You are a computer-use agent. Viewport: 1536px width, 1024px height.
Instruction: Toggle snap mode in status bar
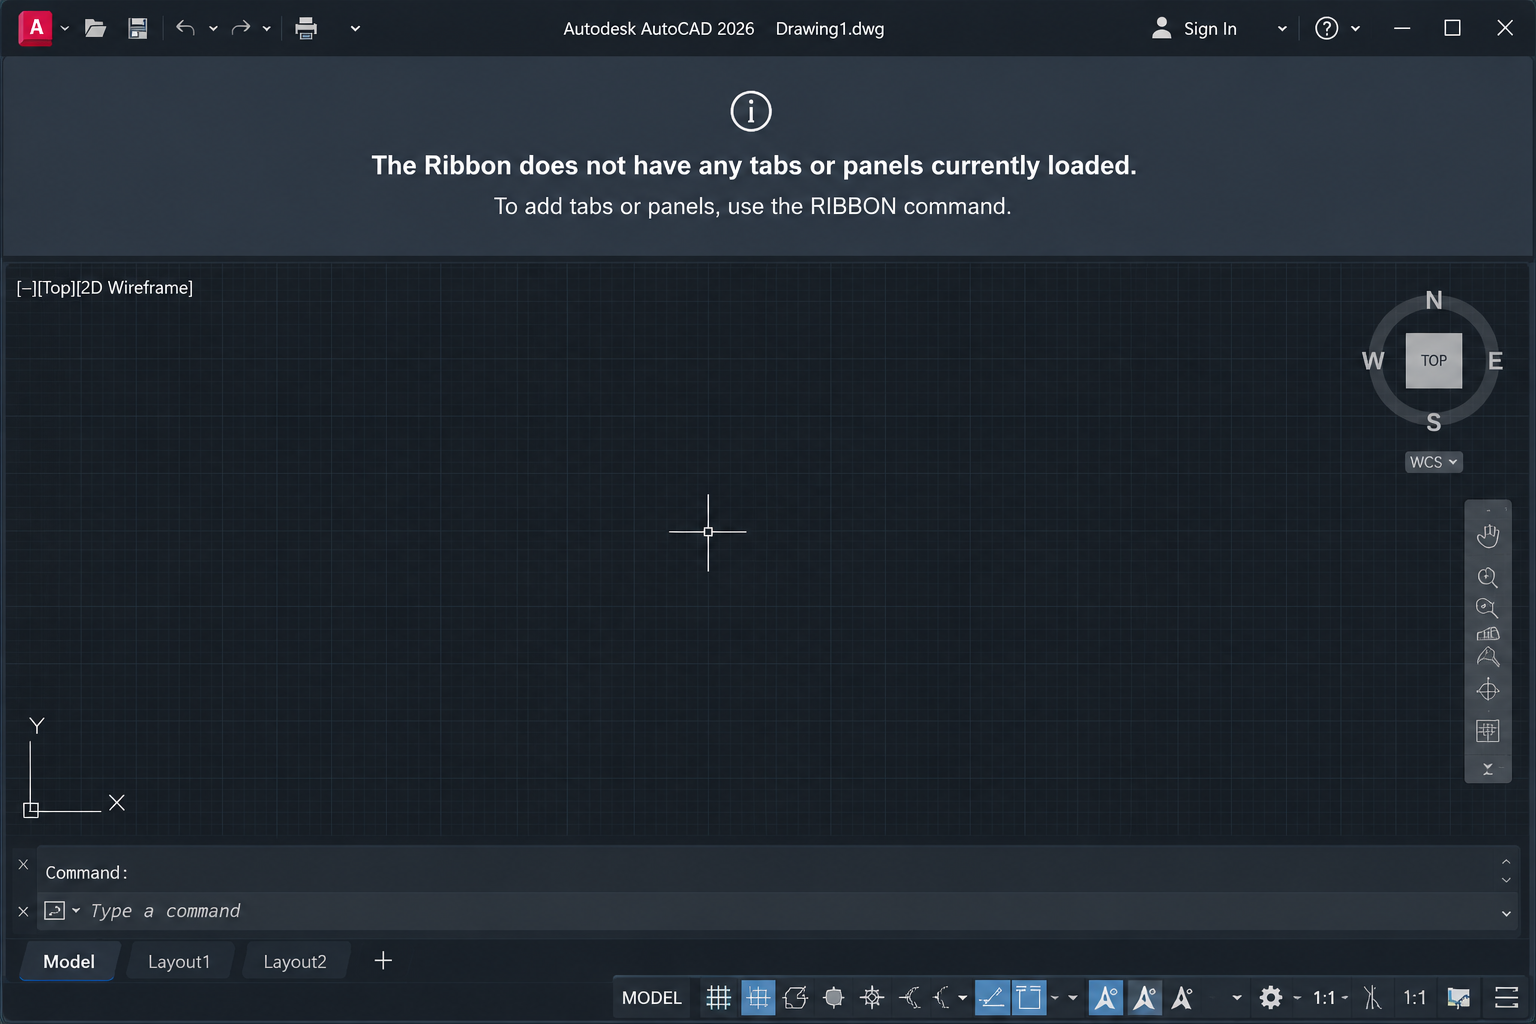758,998
